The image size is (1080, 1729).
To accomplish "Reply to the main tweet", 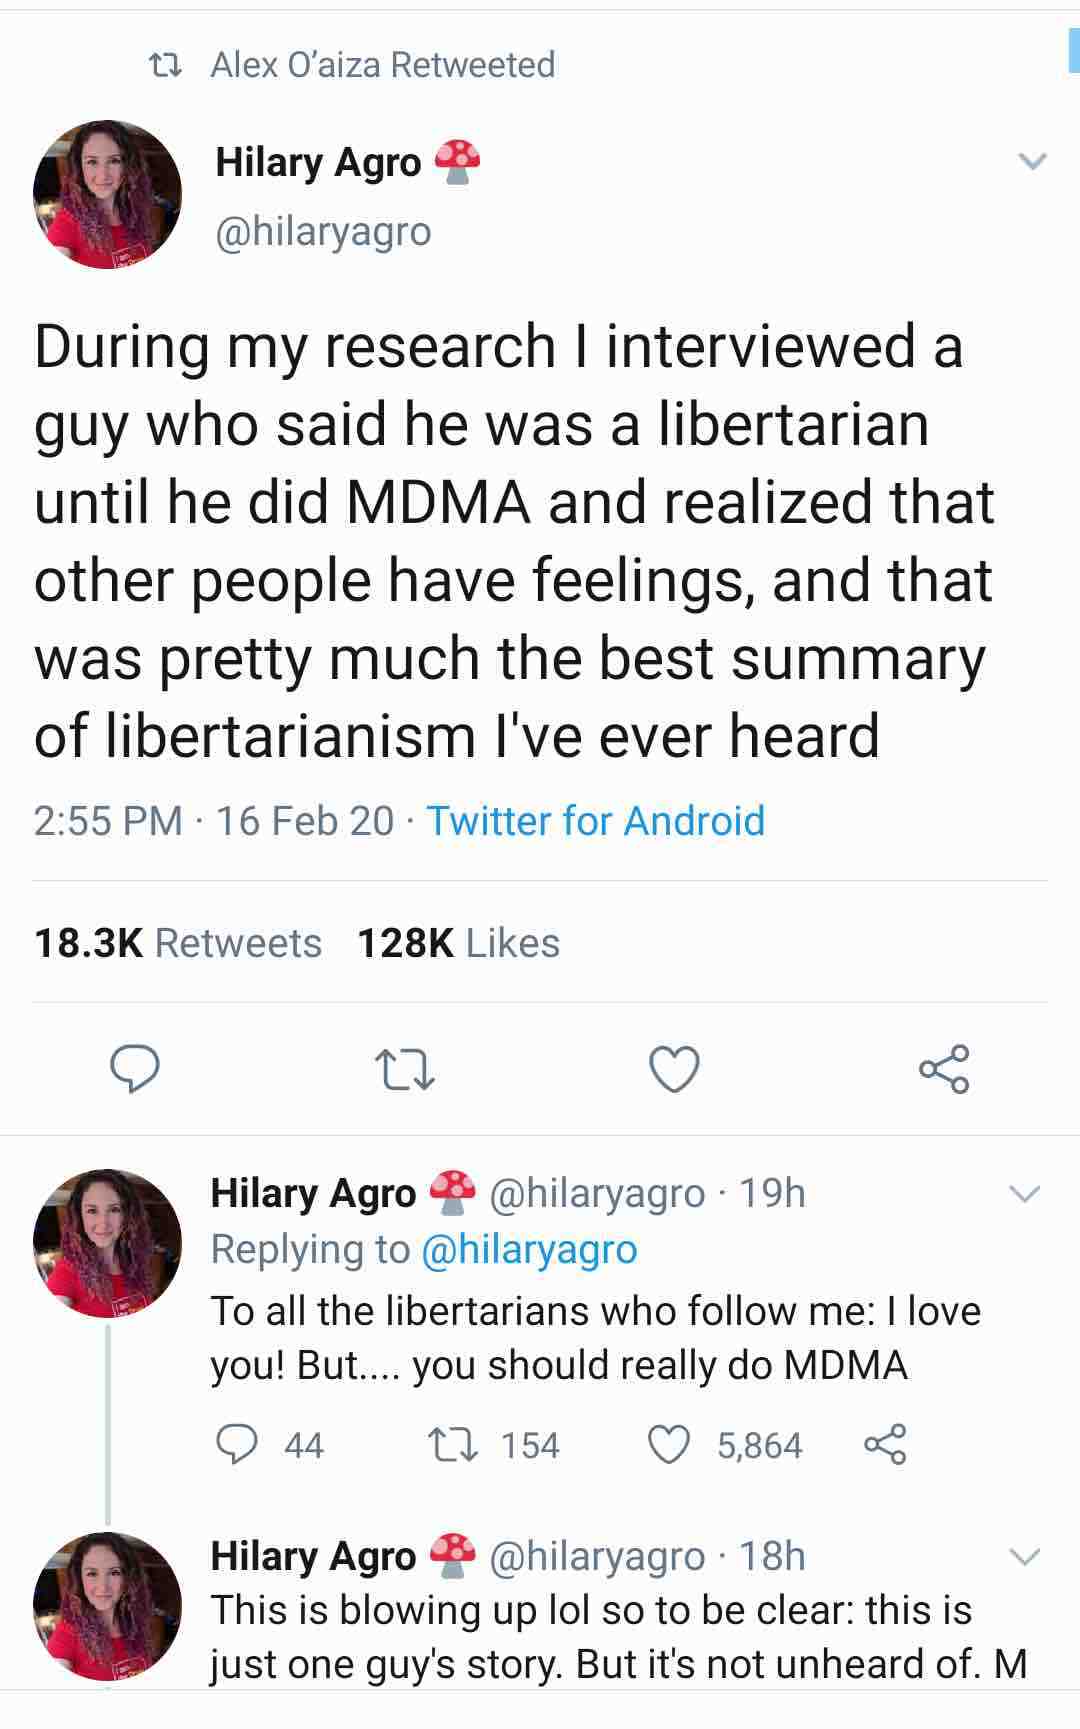I will tap(134, 1068).
